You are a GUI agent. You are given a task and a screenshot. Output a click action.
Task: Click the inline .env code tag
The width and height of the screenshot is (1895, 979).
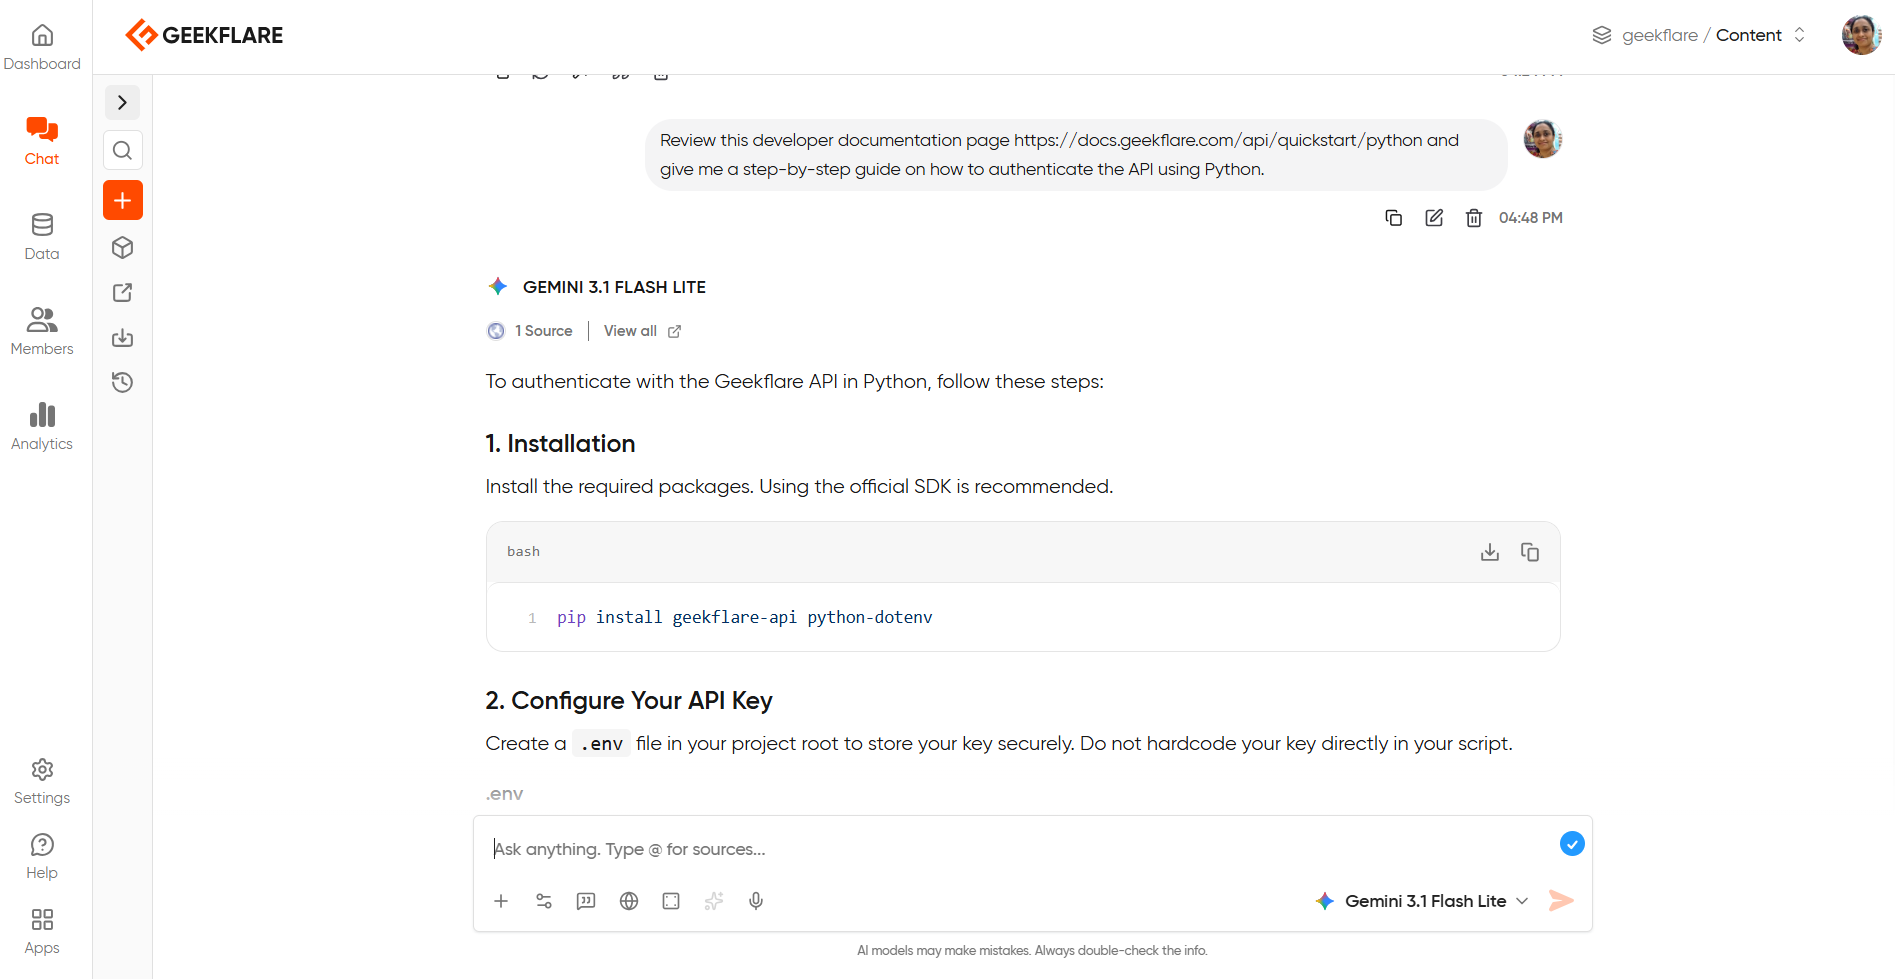(601, 744)
